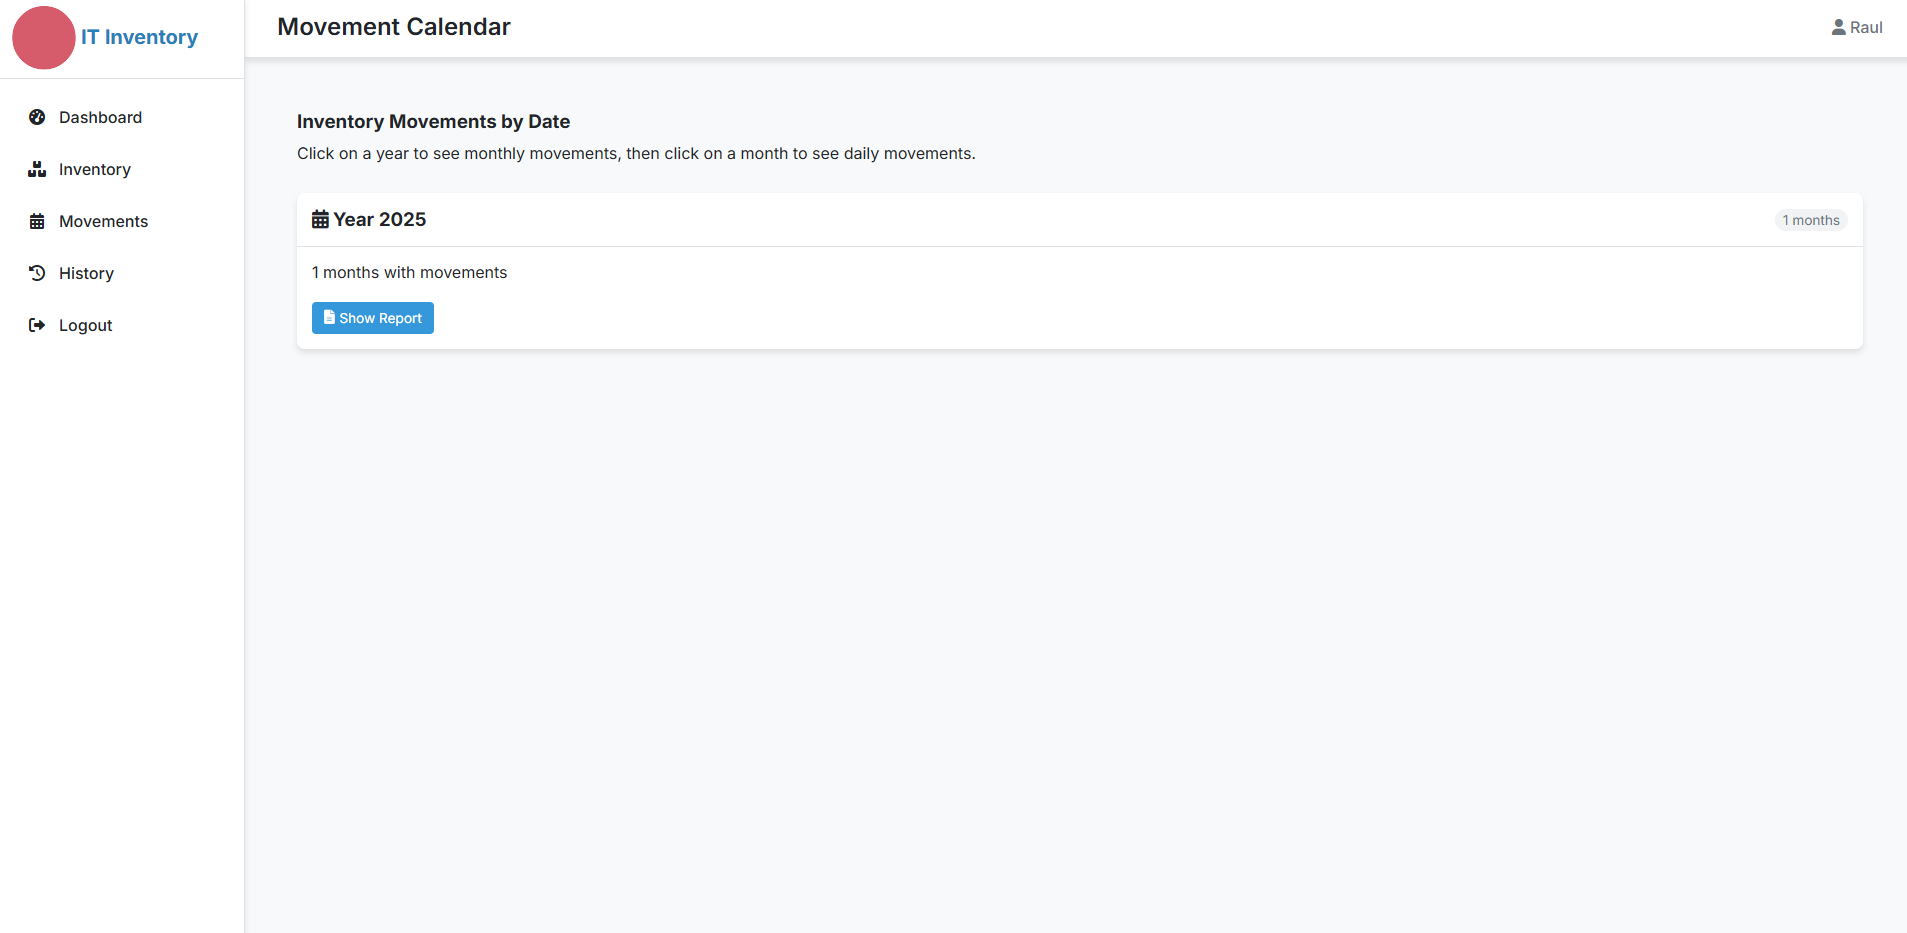Open the Raul user menu
Image resolution: width=1907 pixels, height=933 pixels.
[x=1856, y=27]
